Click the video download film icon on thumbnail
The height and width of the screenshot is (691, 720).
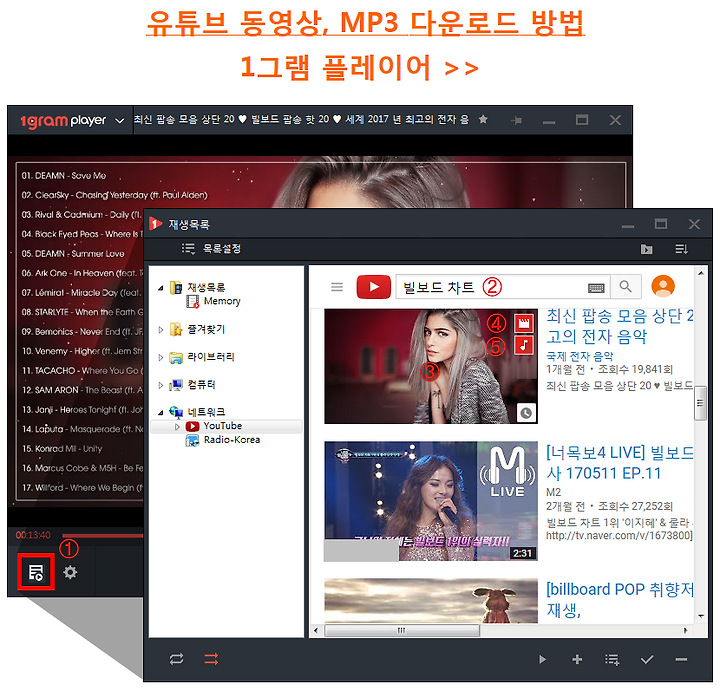(x=524, y=323)
